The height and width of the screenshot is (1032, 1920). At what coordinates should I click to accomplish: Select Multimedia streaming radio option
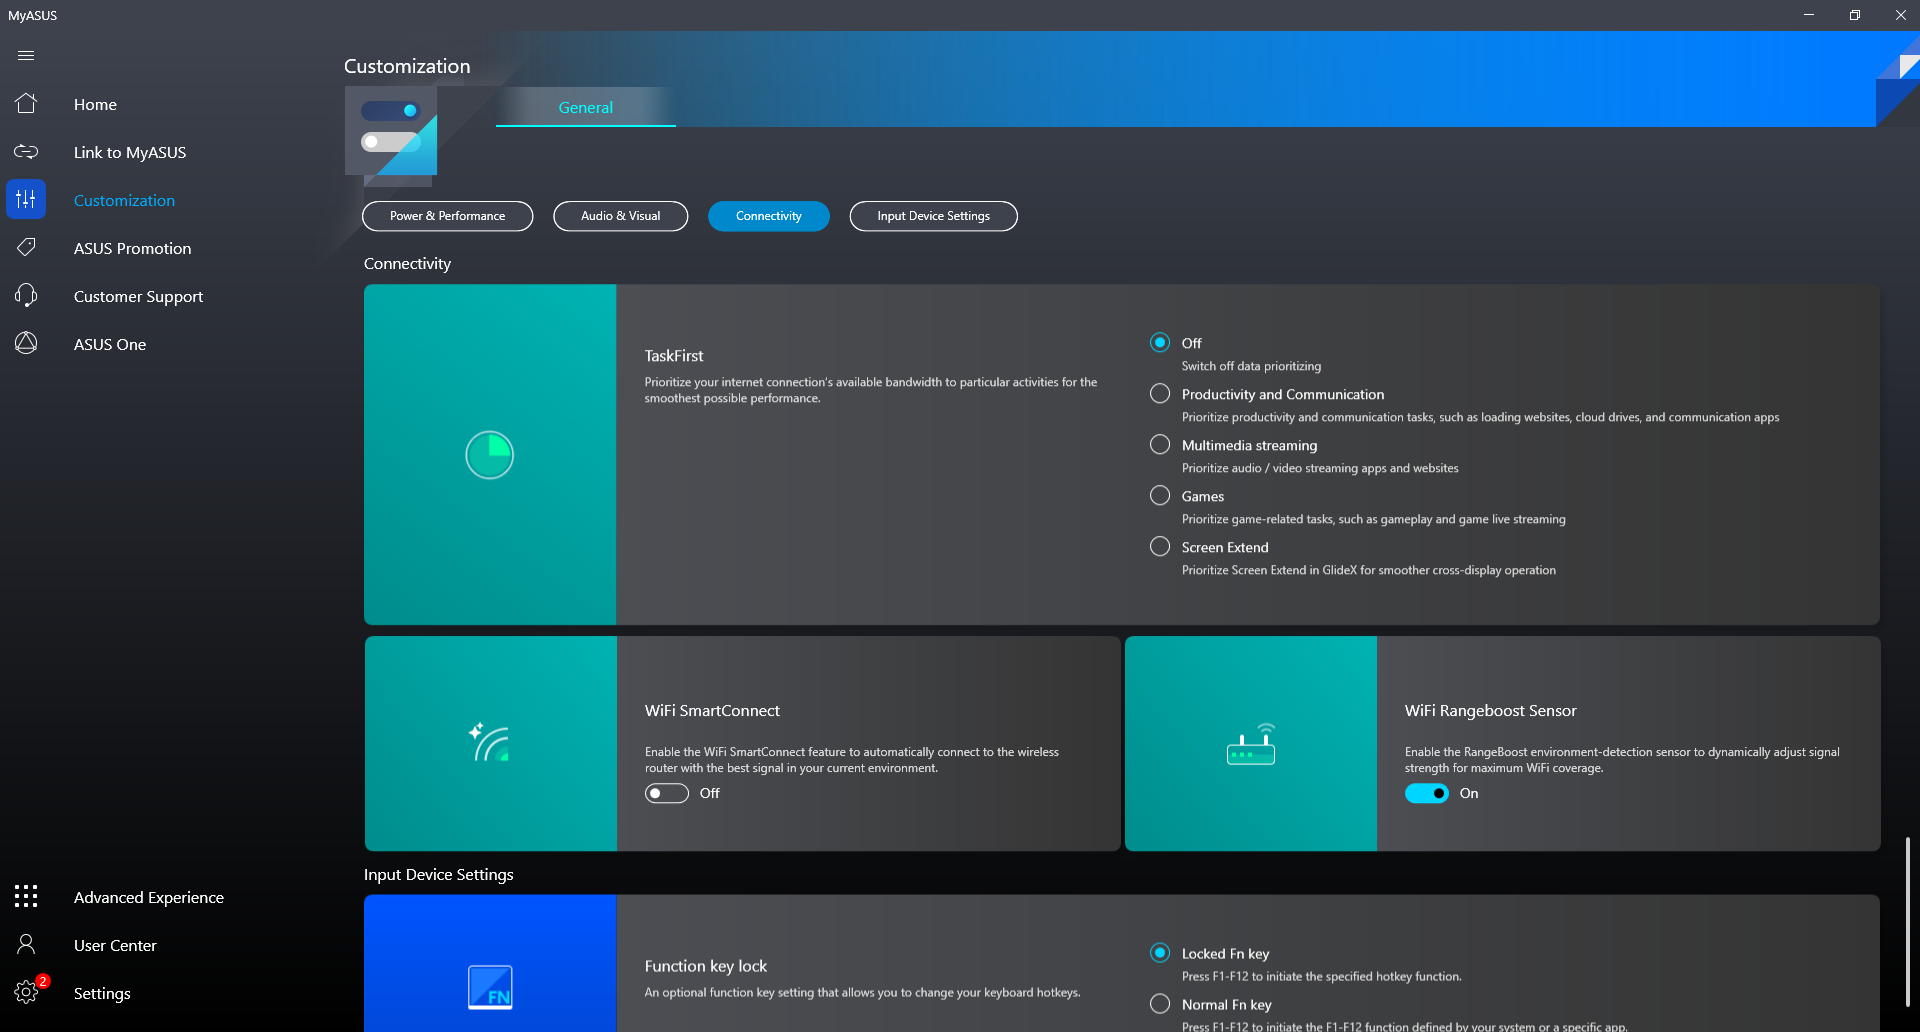pos(1160,445)
